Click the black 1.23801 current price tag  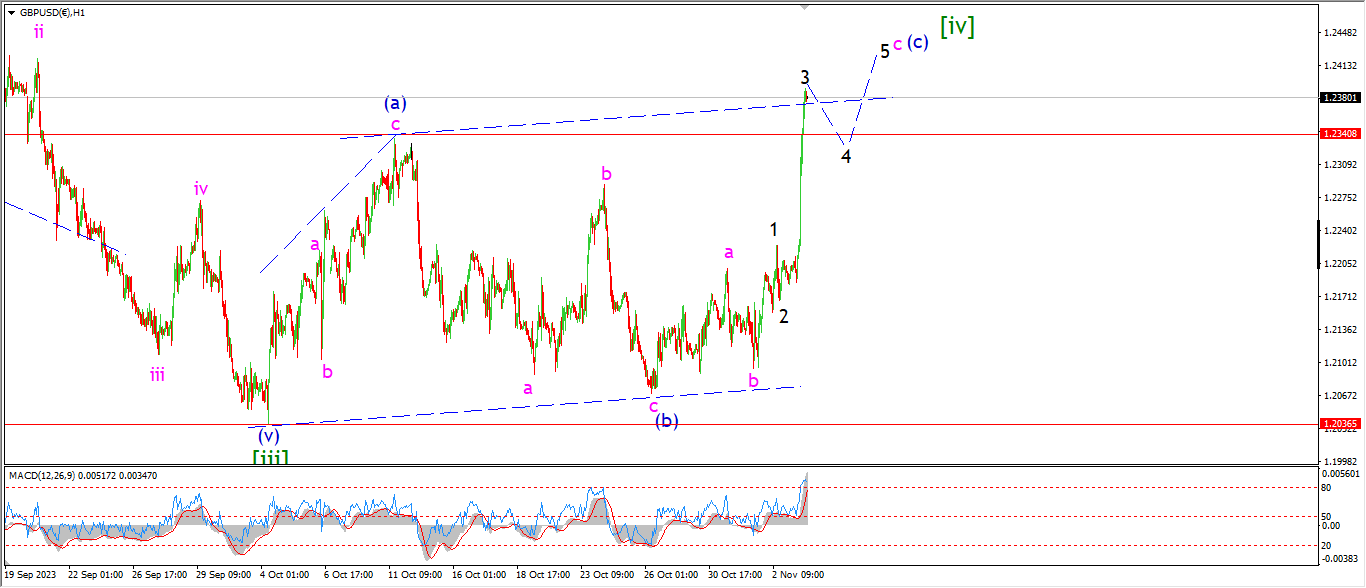[1340, 98]
